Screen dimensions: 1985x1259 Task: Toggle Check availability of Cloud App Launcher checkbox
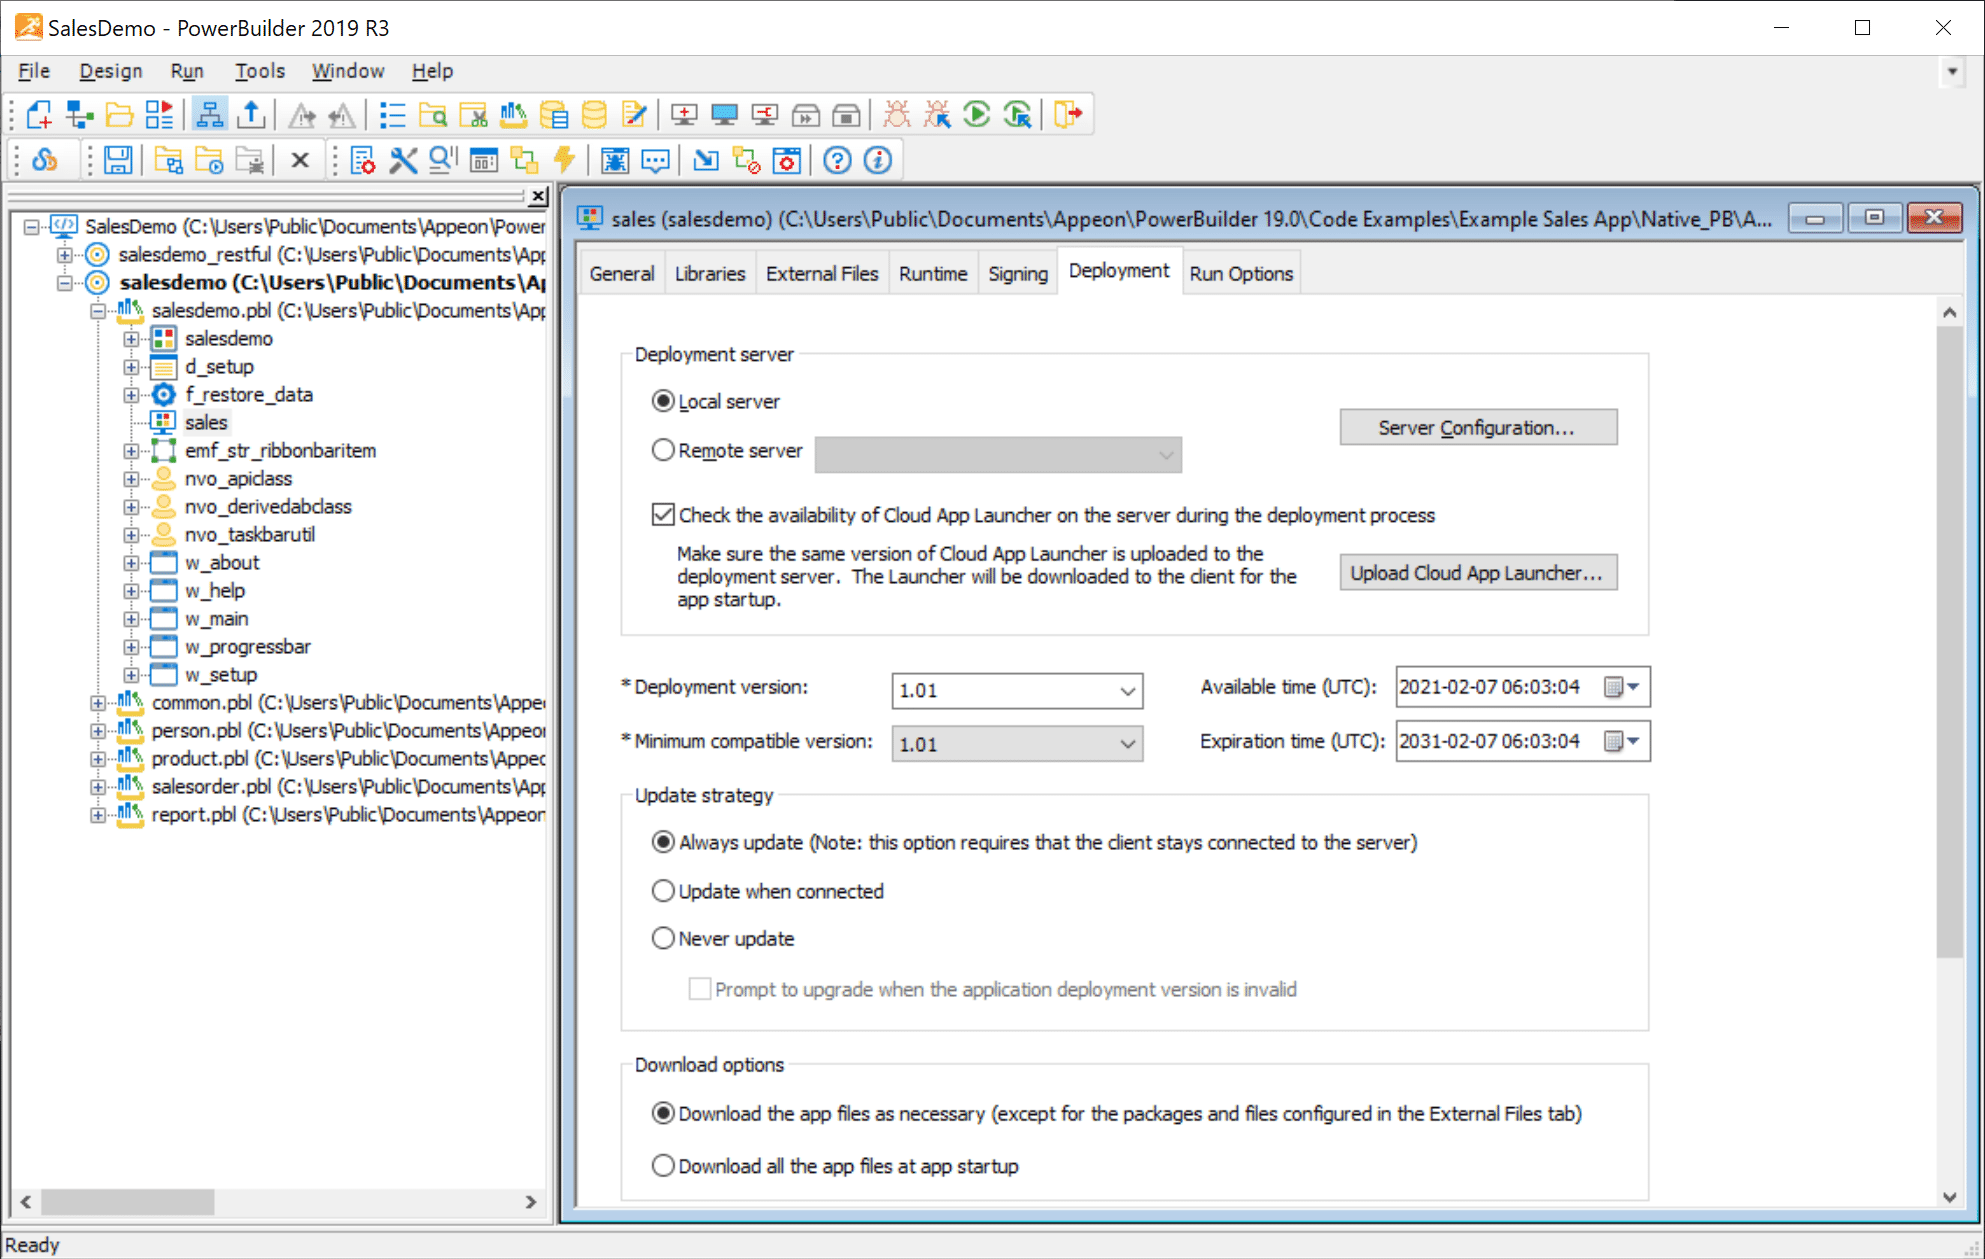point(662,515)
